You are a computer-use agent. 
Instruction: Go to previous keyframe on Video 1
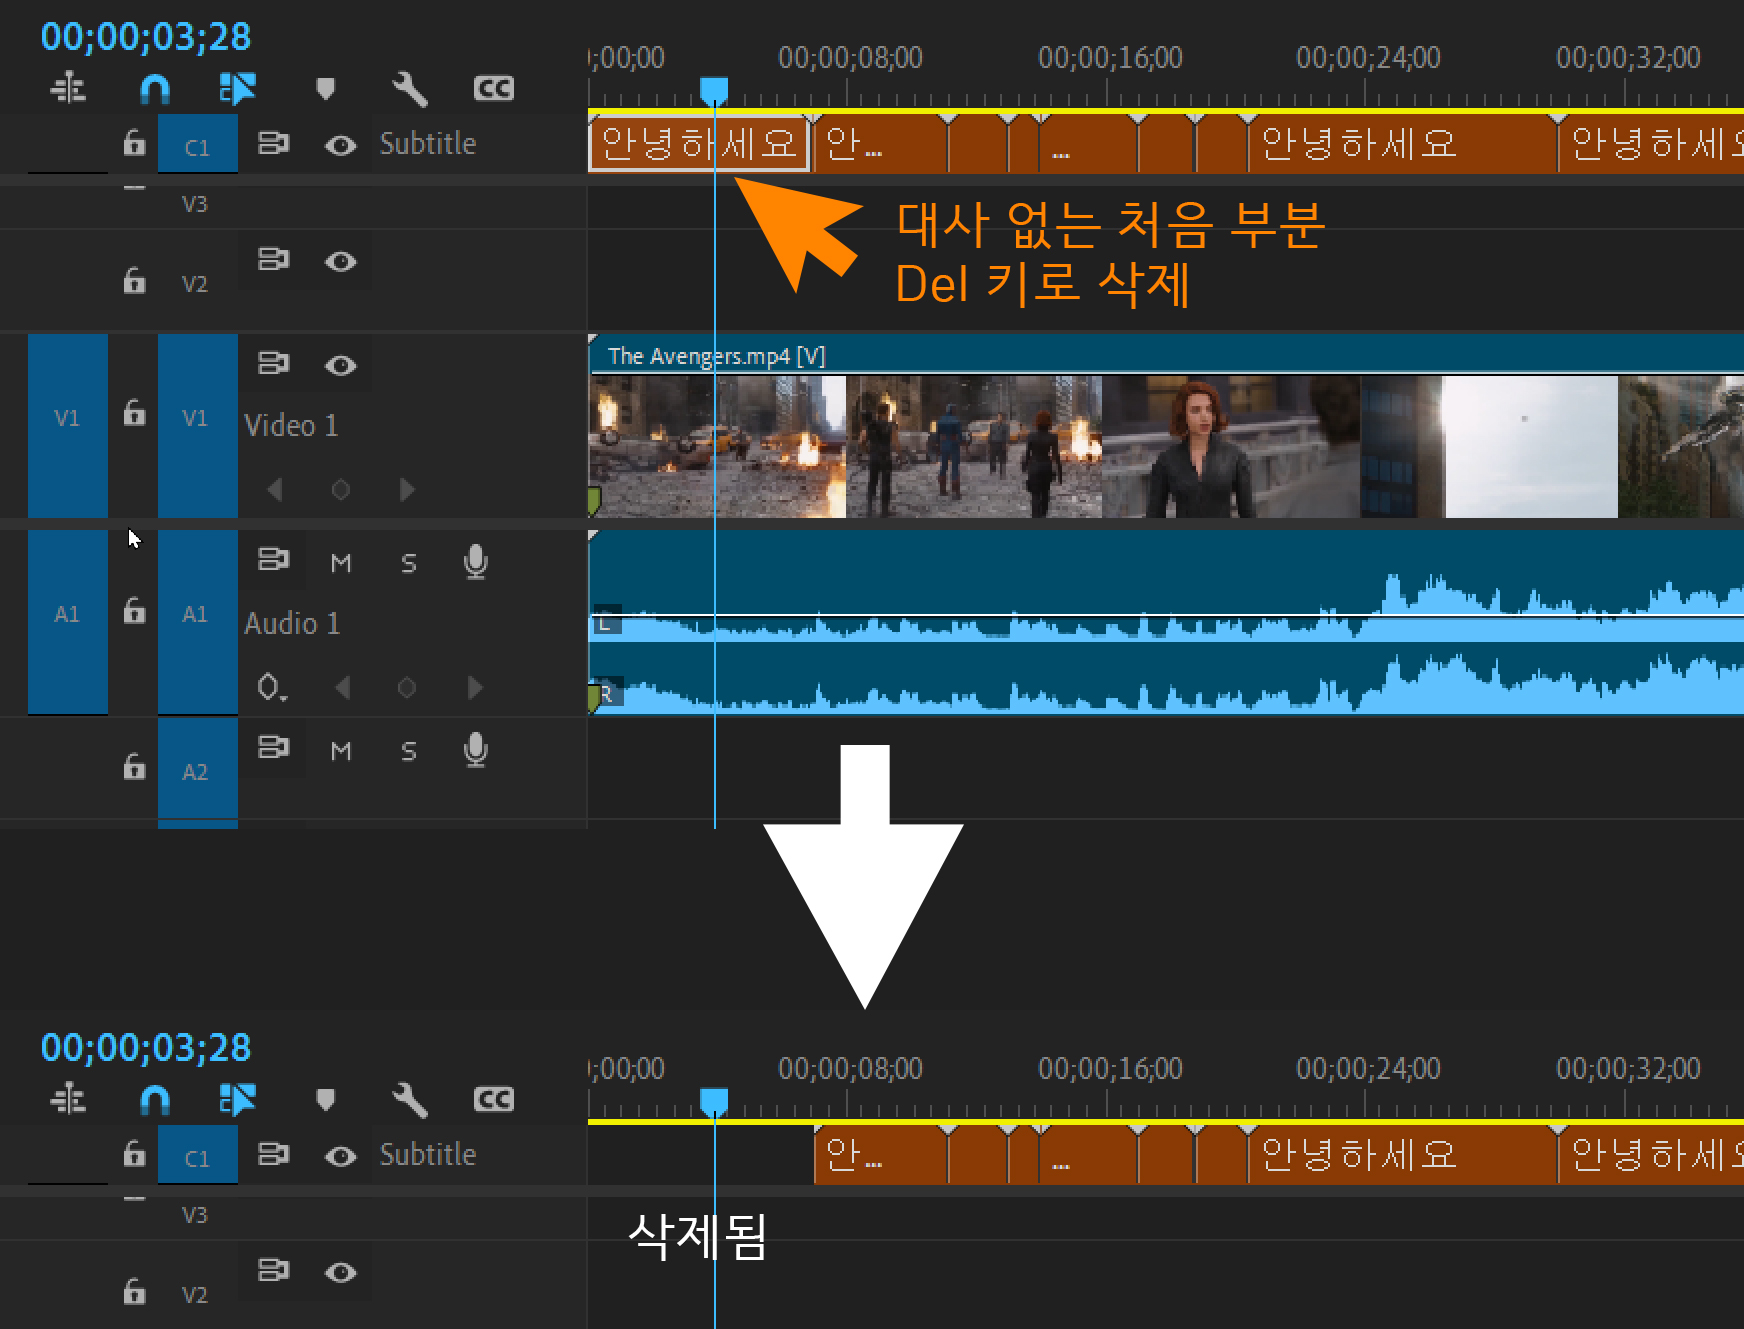pos(275,489)
